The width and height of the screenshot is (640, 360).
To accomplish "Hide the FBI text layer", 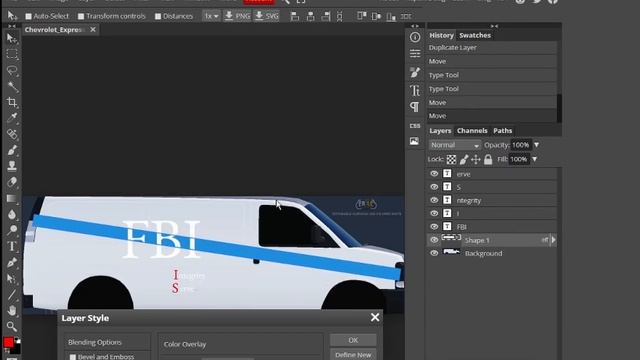I will pyautogui.click(x=434, y=226).
